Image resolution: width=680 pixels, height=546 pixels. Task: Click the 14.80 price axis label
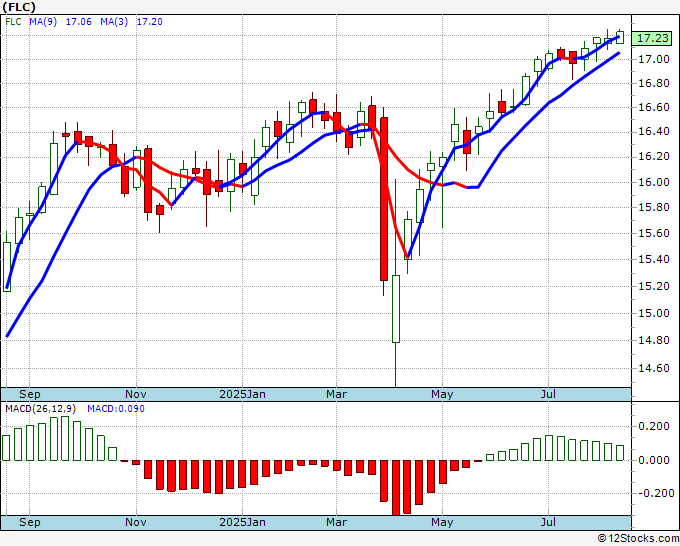[654, 340]
